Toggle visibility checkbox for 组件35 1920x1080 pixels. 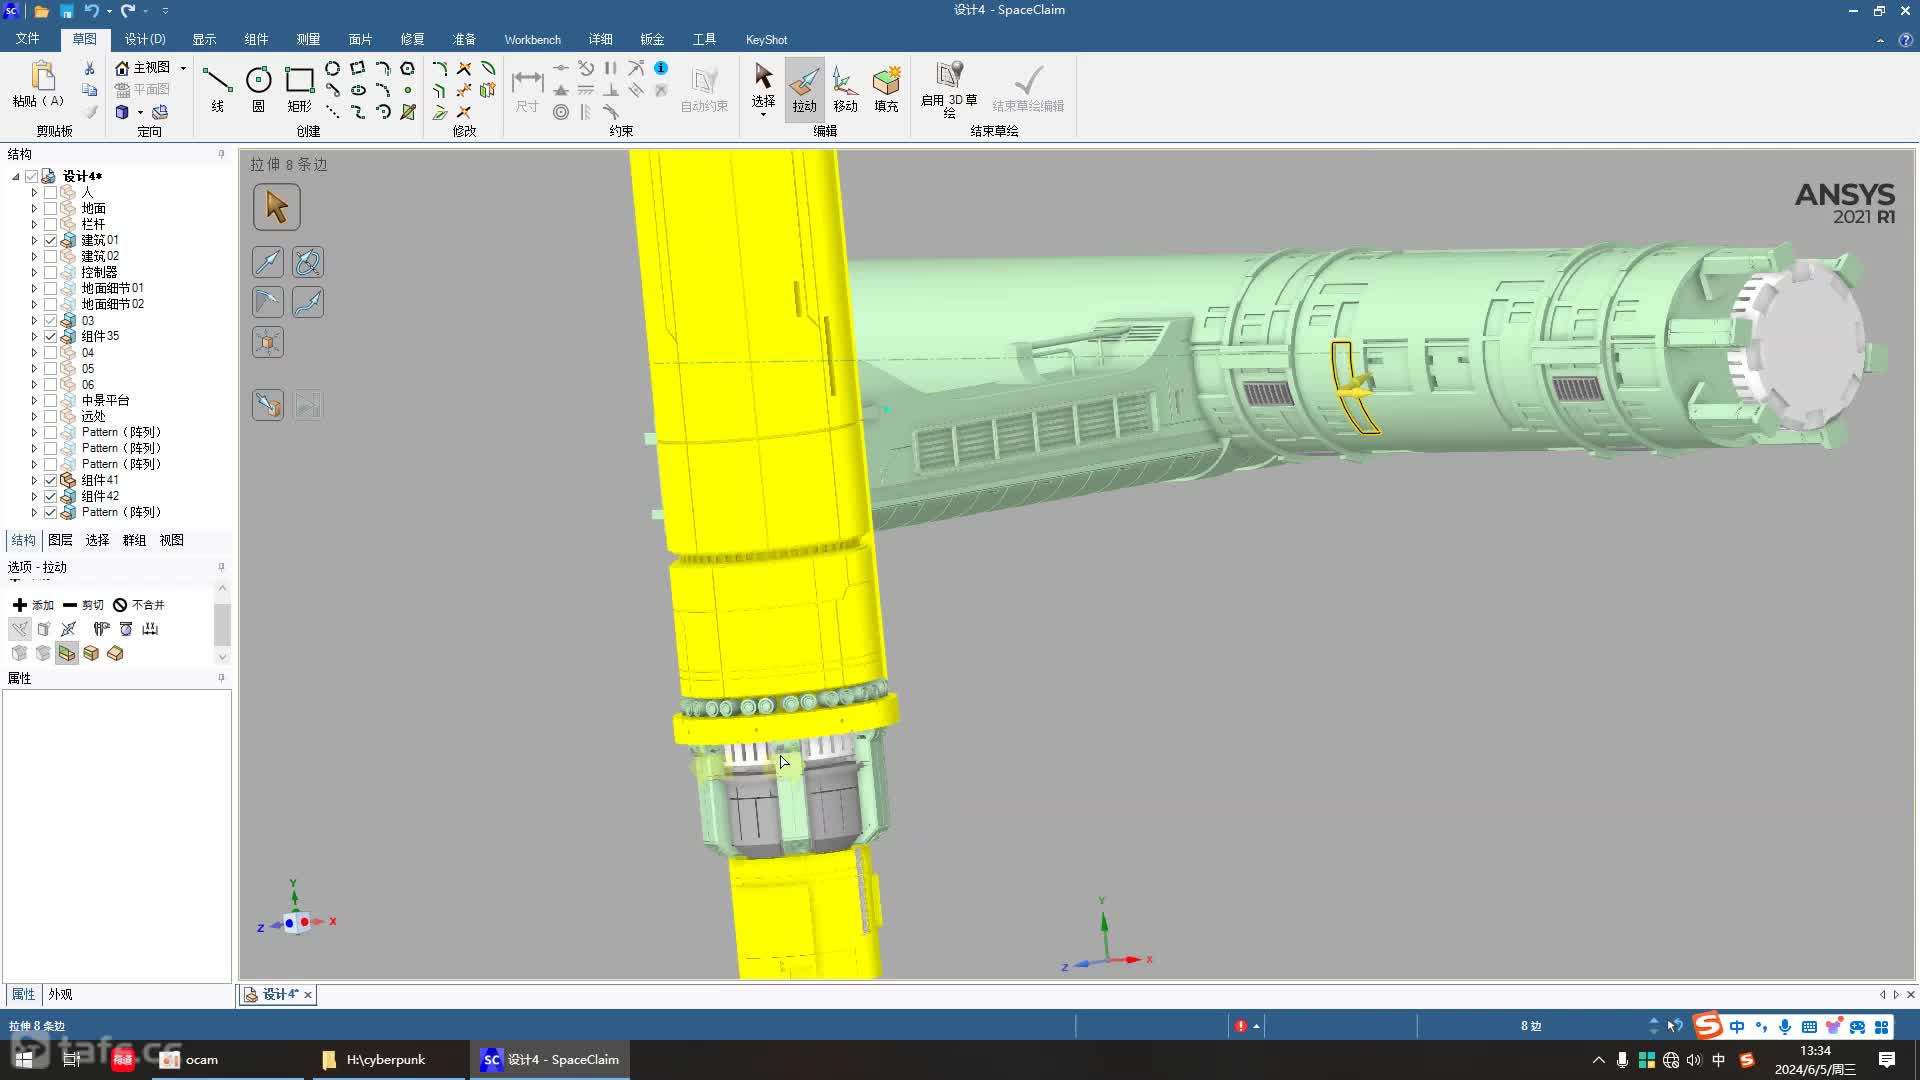(x=50, y=336)
